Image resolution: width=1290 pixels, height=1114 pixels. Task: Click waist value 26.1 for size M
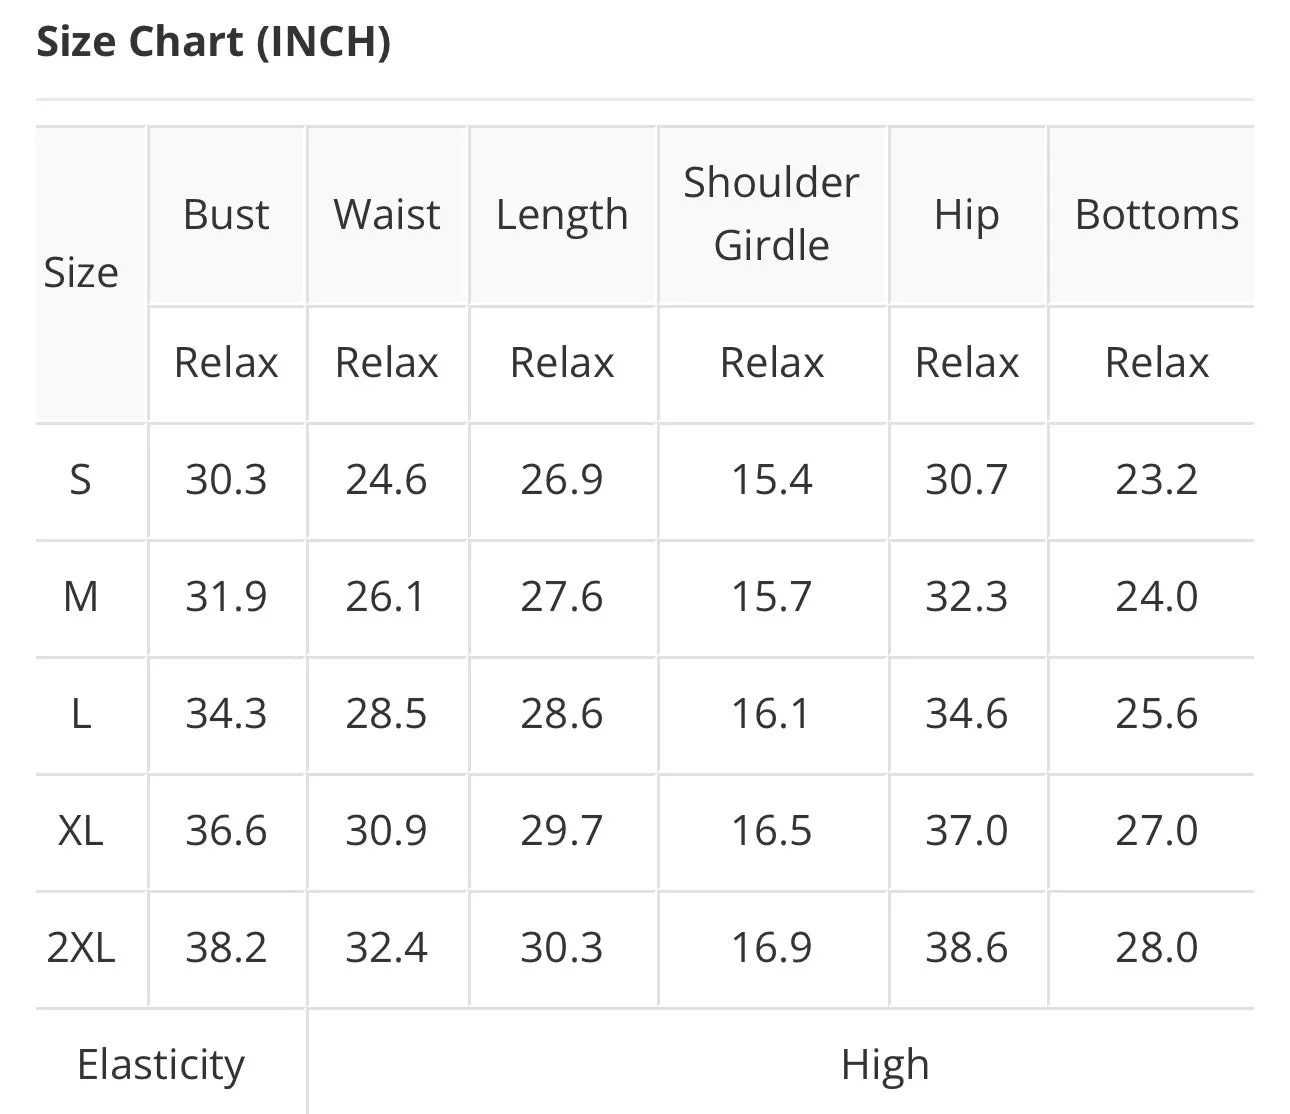385,597
